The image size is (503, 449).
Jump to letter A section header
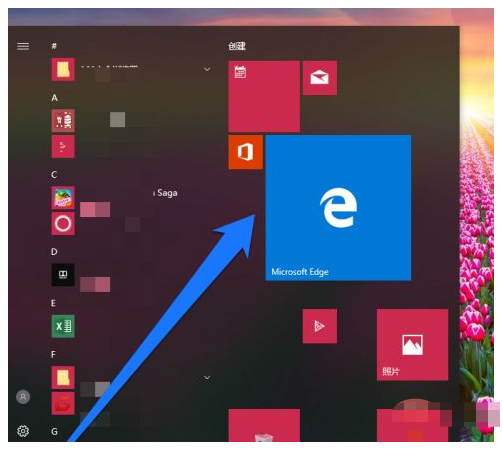55,98
